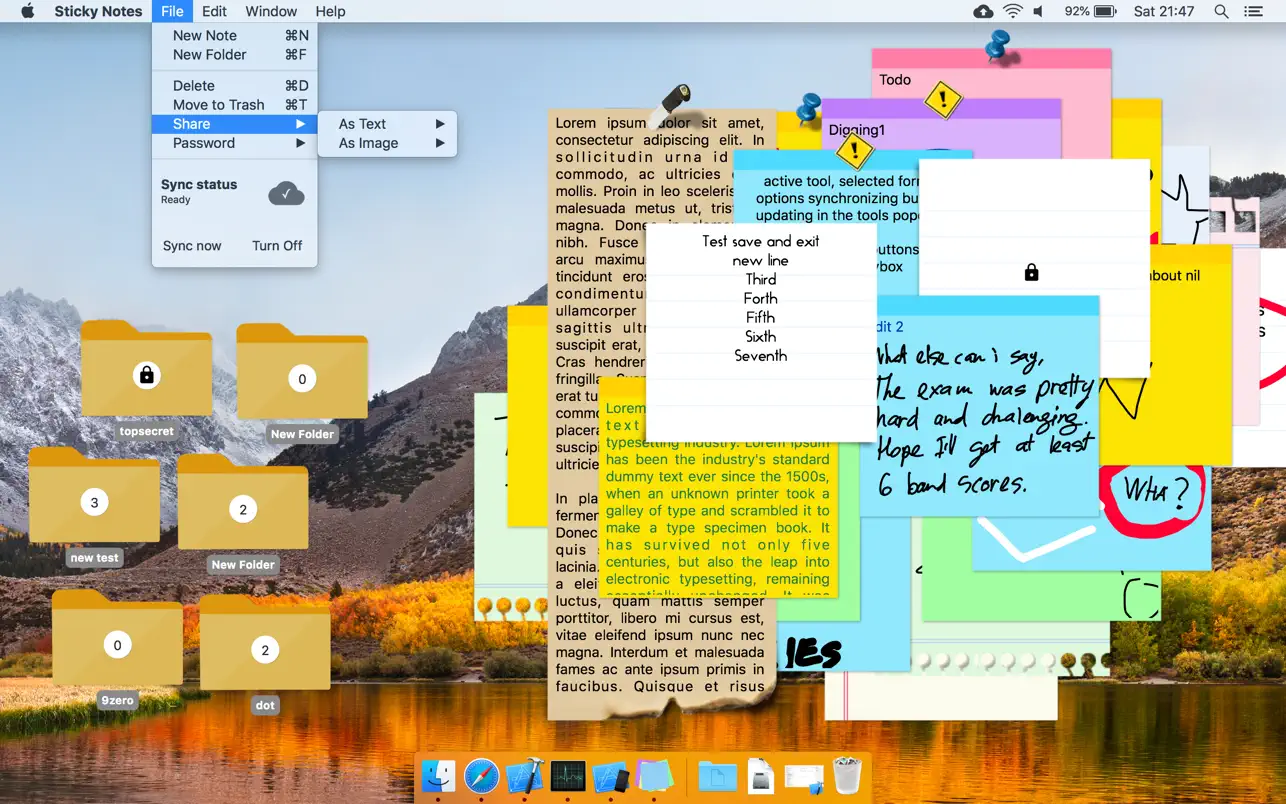Viewport: 1286px width, 804px height.
Task: Click the sync status cloud icon
Action: pyautogui.click(x=286, y=191)
